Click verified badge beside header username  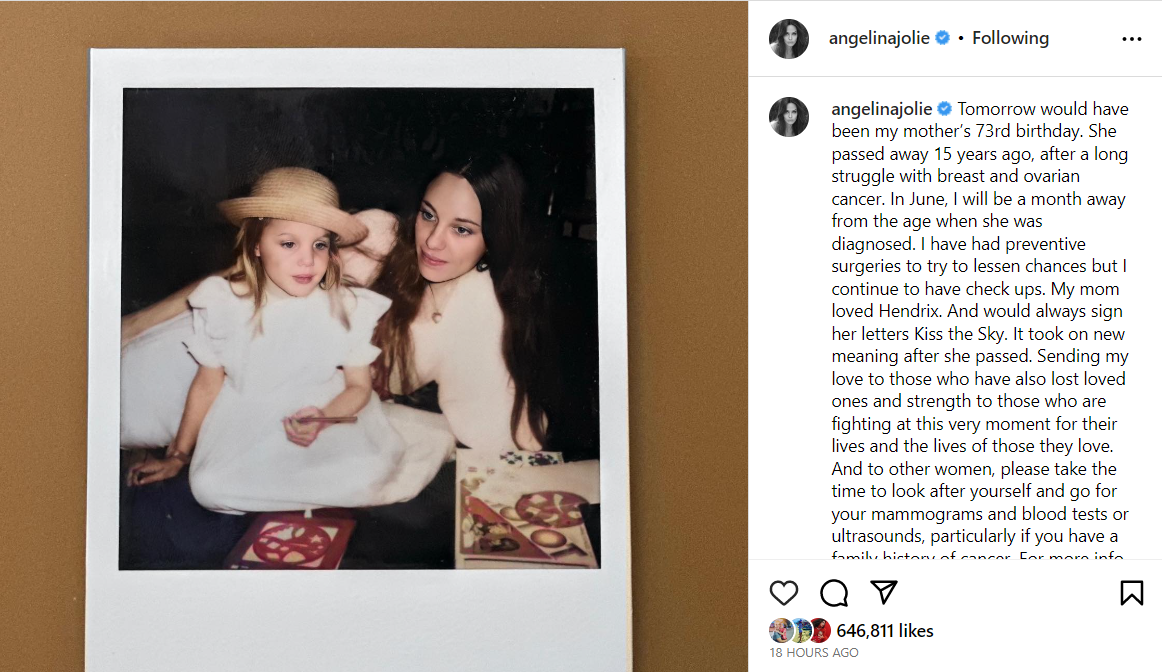pyautogui.click(x=943, y=38)
